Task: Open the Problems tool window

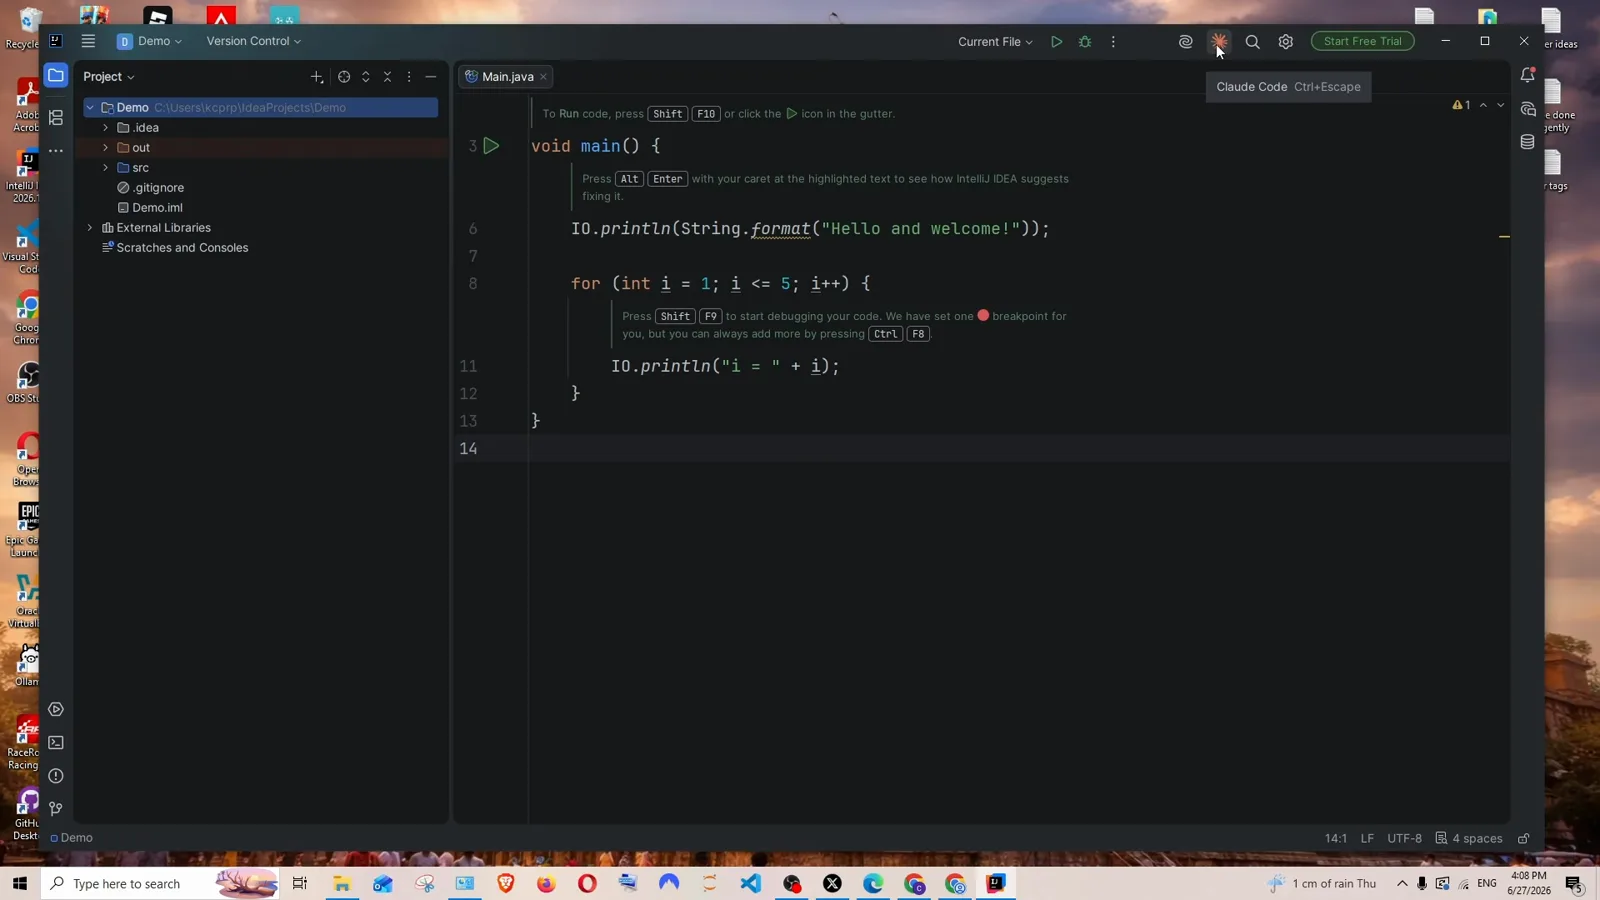Action: pos(56,776)
